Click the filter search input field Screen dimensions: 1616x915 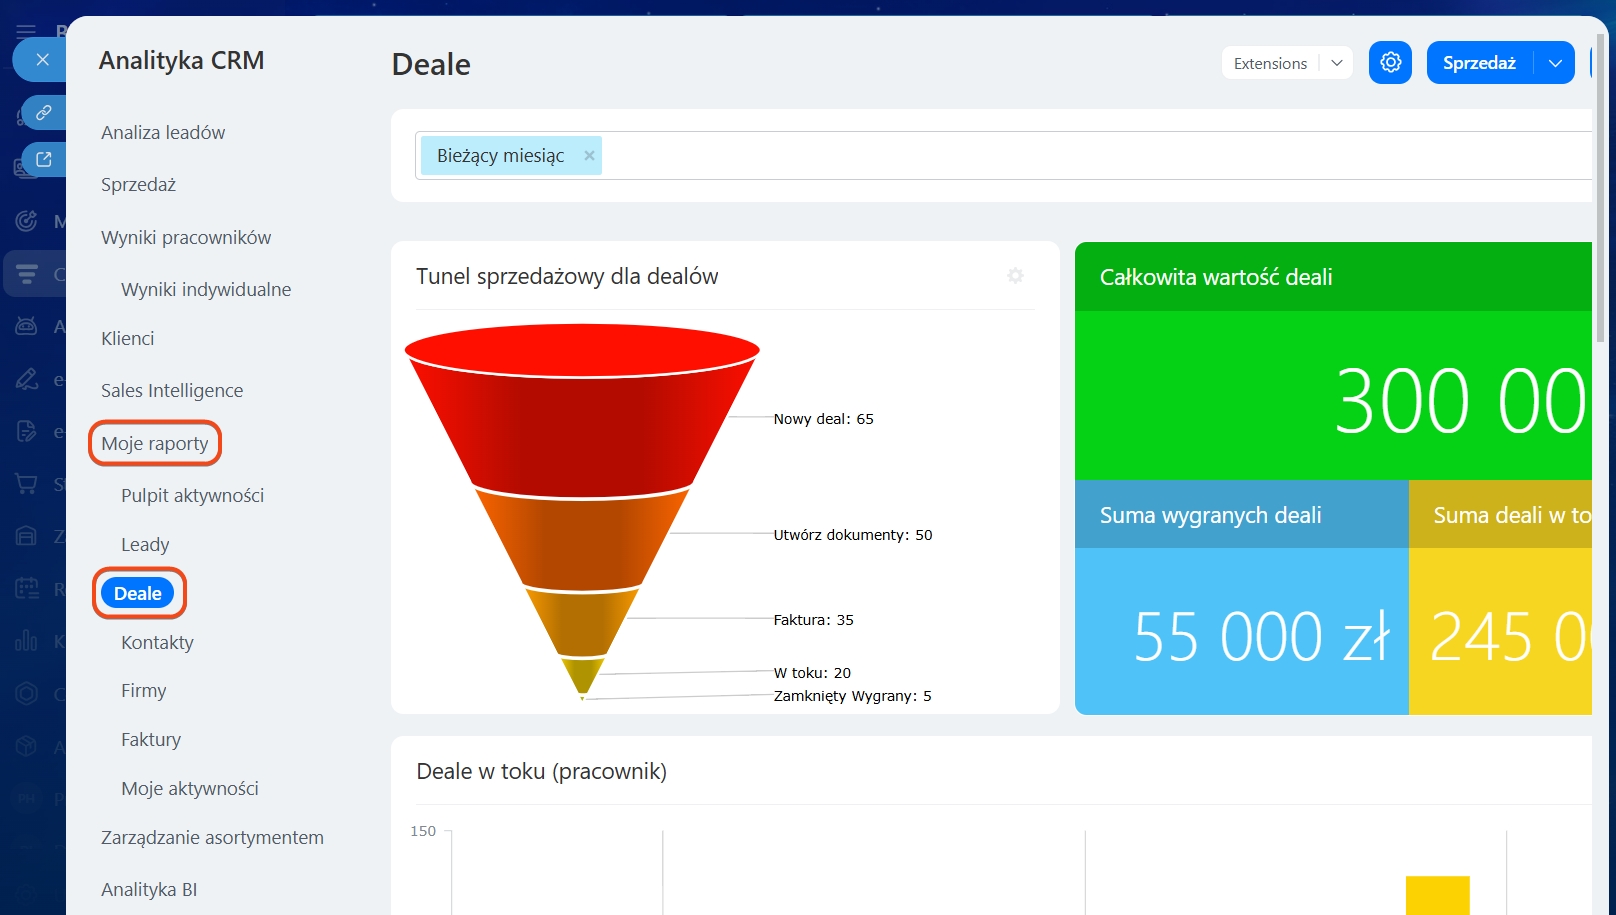(1000, 156)
